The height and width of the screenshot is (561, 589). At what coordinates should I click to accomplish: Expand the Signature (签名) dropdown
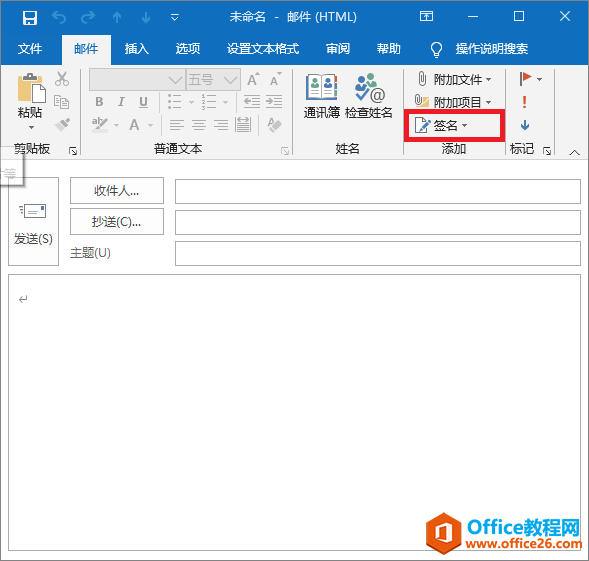pos(465,125)
